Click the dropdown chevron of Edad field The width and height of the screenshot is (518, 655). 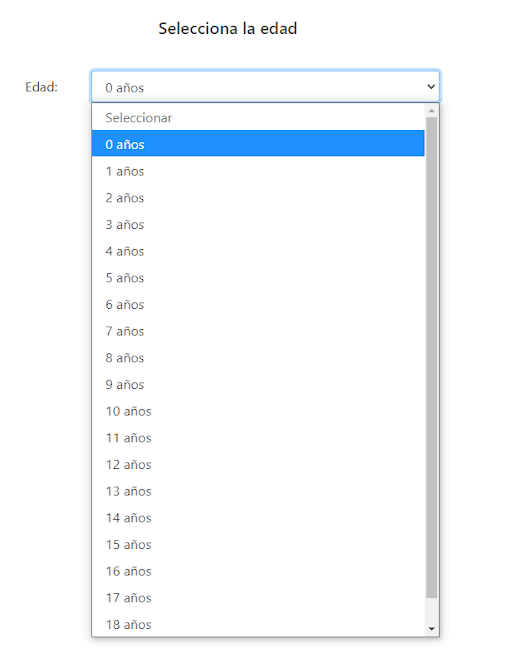click(x=431, y=86)
